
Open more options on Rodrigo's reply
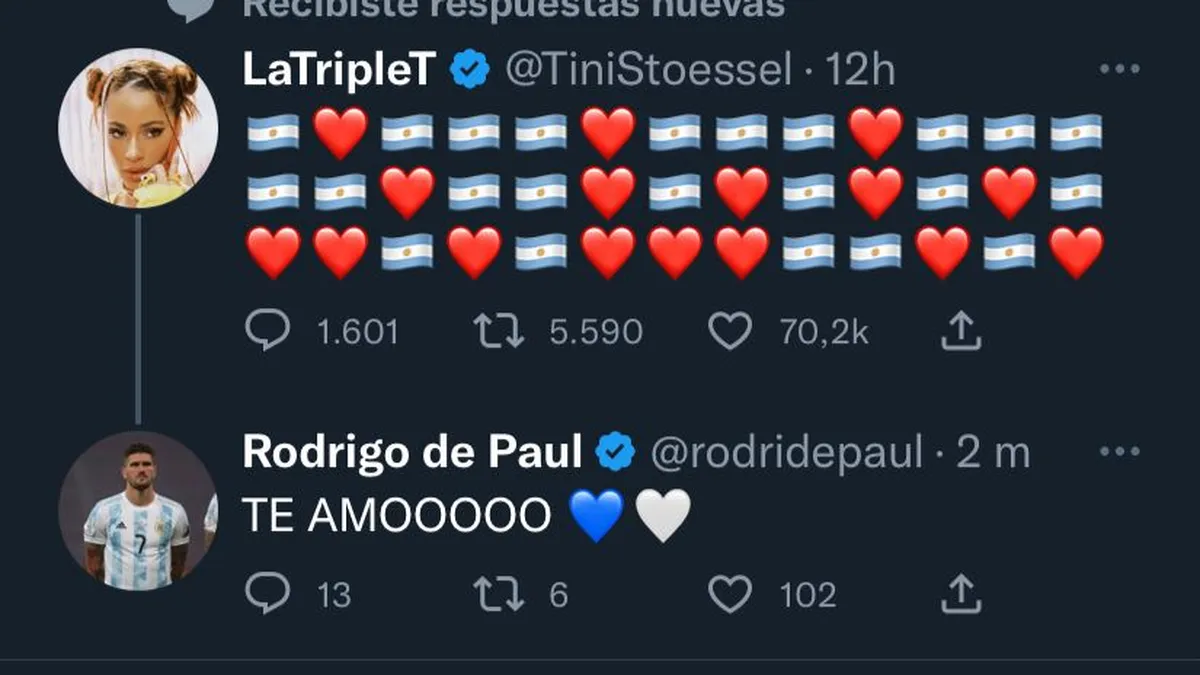1119,453
